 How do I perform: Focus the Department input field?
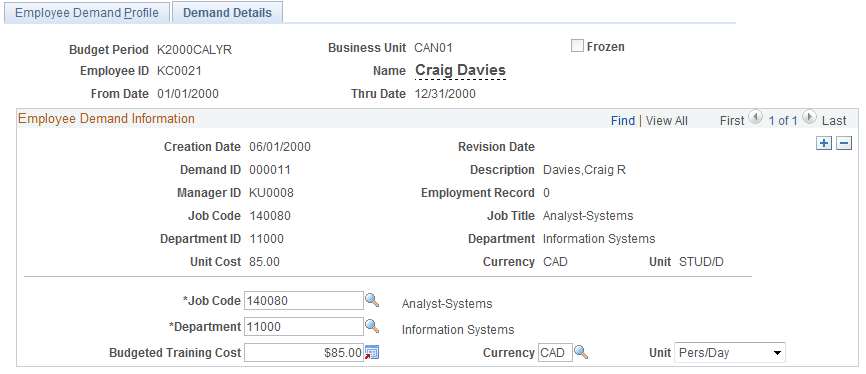304,326
